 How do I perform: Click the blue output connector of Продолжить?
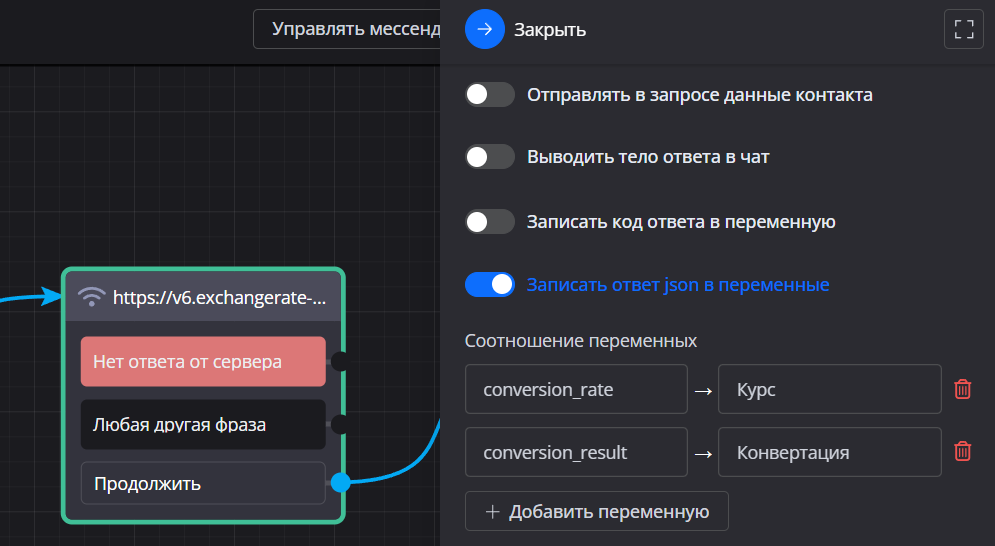340,483
